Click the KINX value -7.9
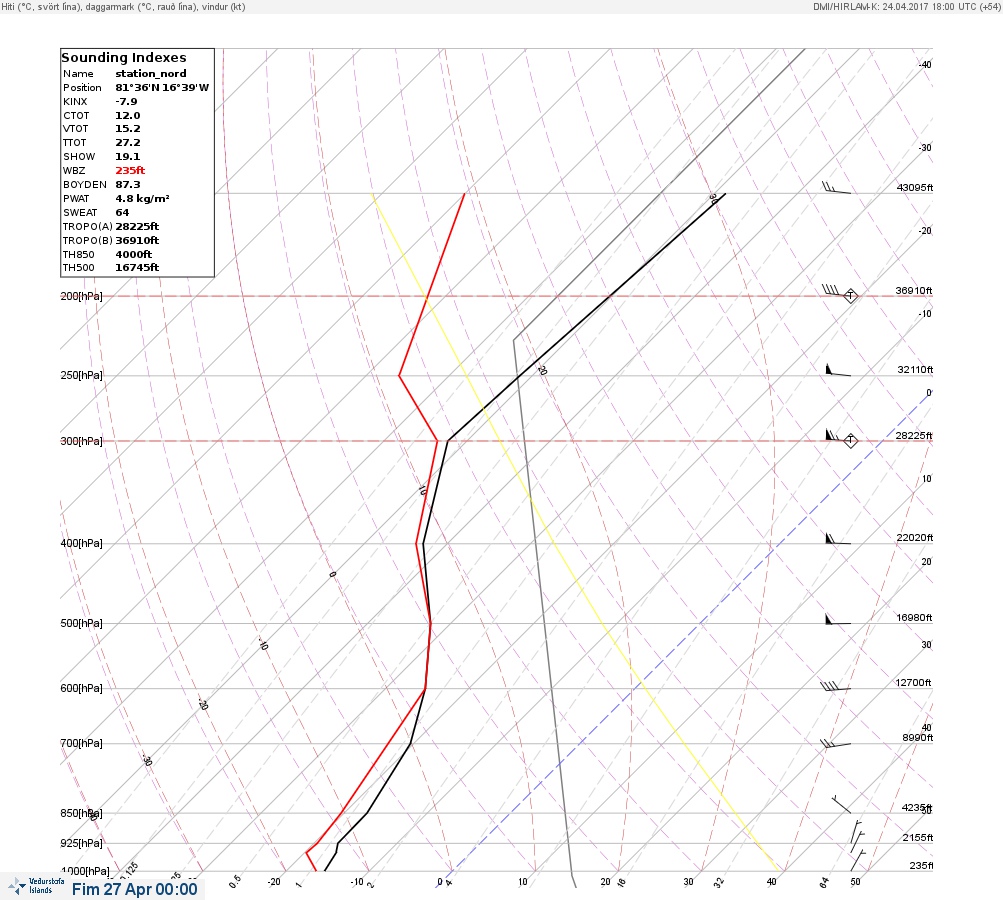Screen dimensions: 1003x900 [126, 102]
